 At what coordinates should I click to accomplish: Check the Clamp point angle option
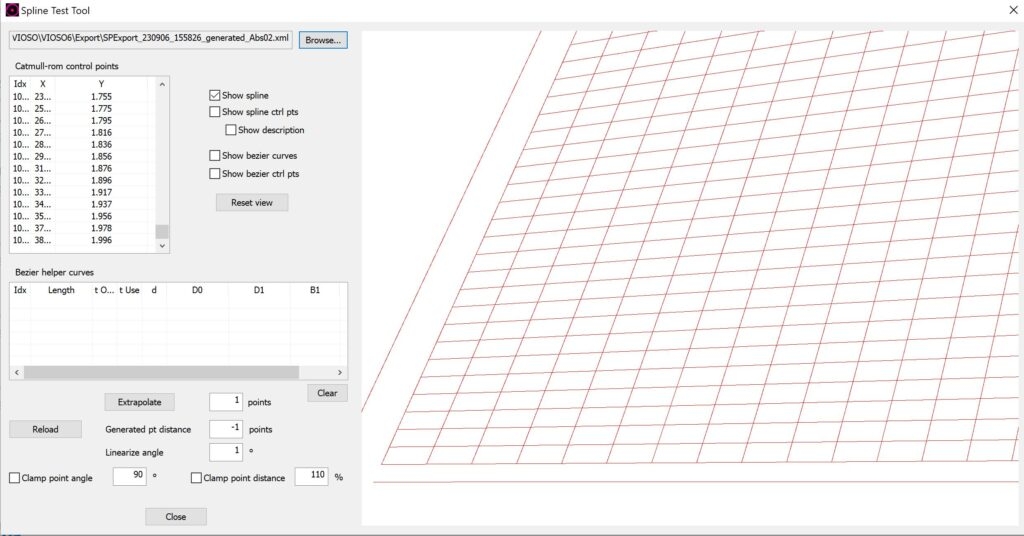pos(14,478)
